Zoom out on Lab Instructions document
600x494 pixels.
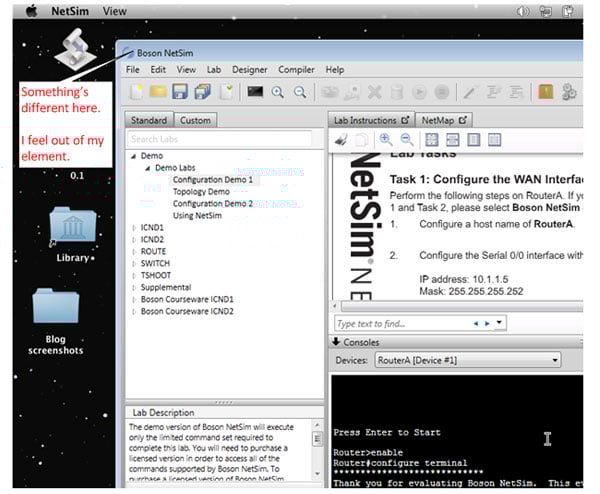click(407, 139)
